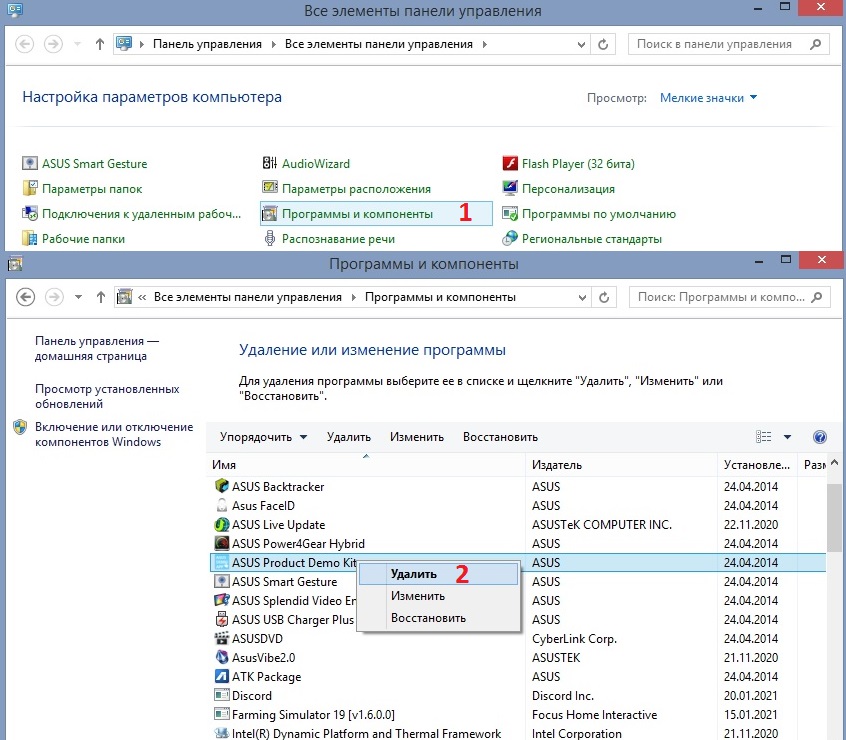The image size is (846, 740).
Task: Select ATK Package program icon
Action: (221, 676)
